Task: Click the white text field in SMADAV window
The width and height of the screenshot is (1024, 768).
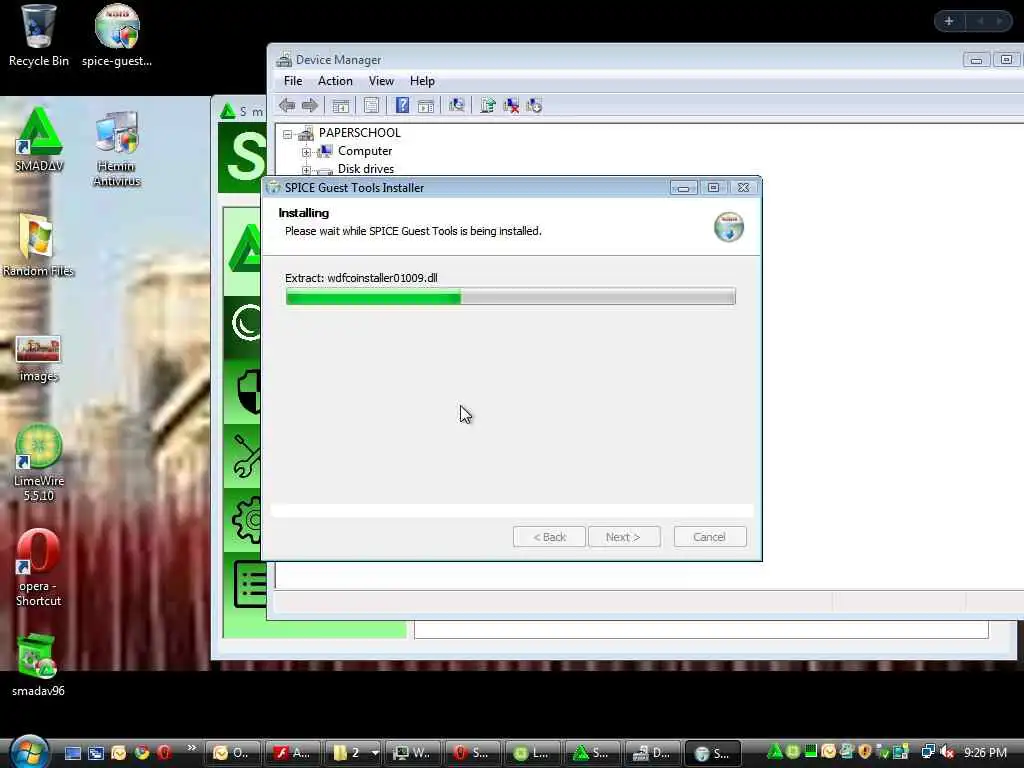Action: click(701, 630)
